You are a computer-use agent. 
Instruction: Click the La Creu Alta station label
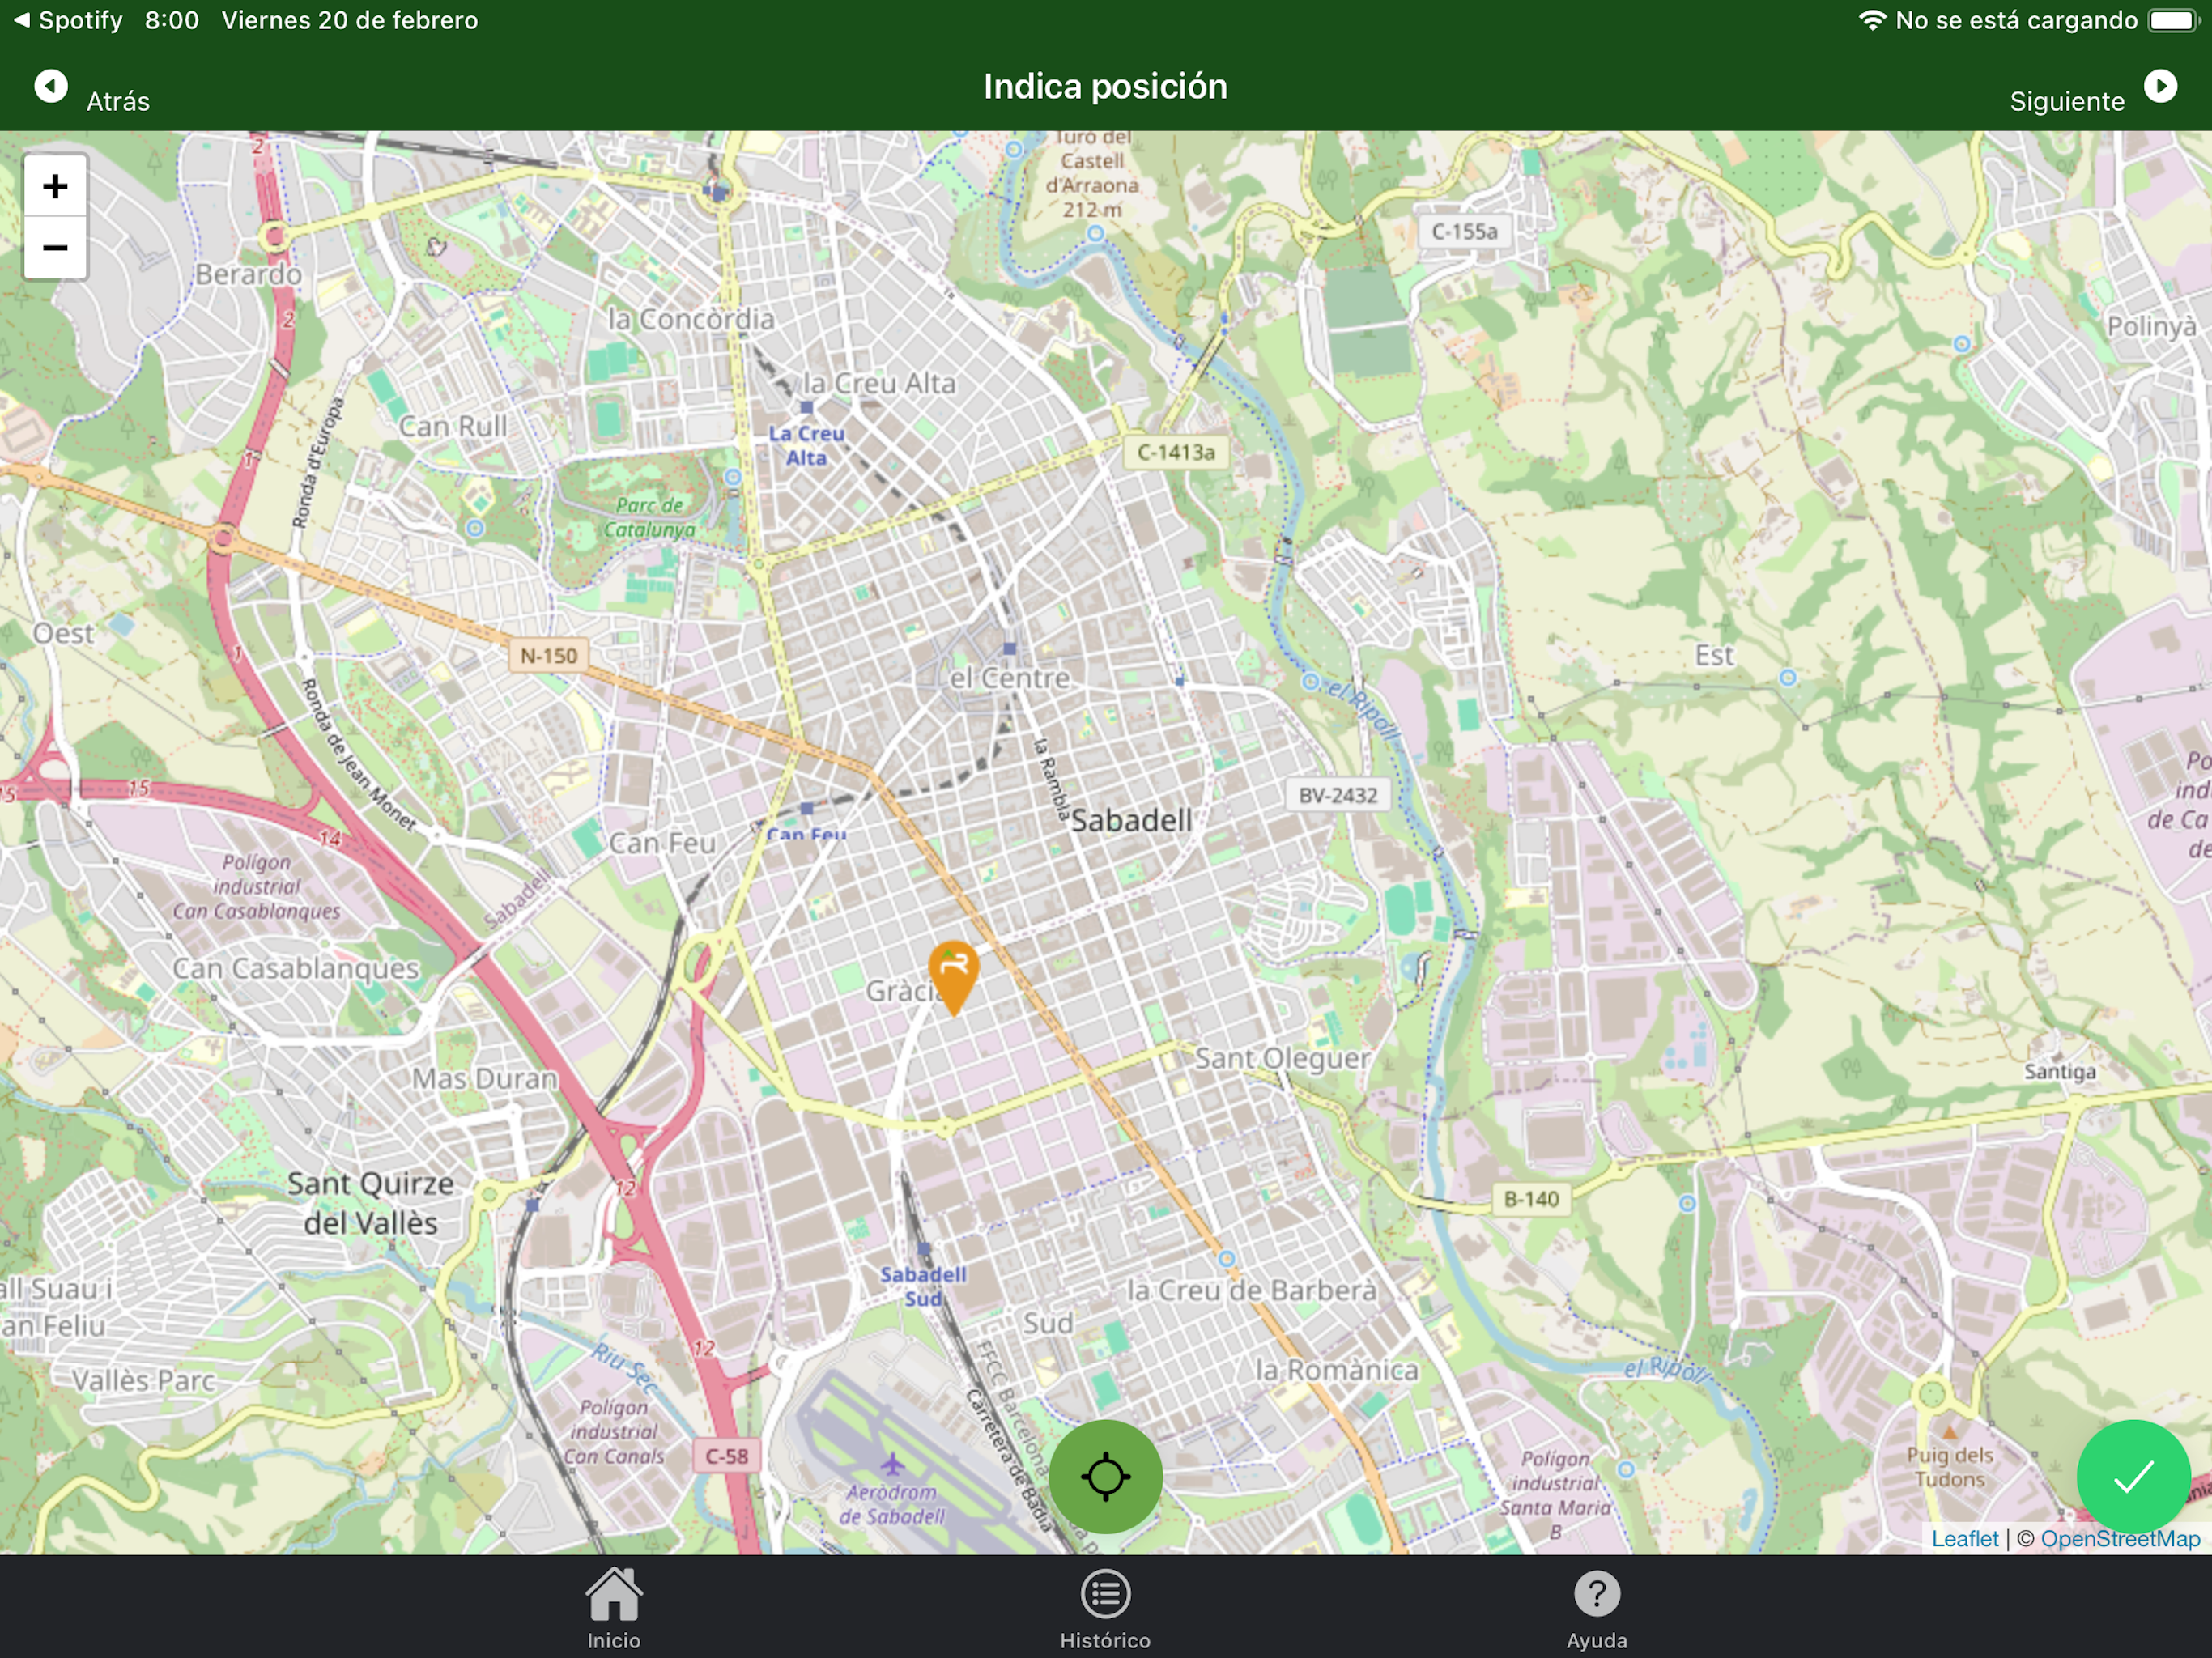tap(806, 445)
